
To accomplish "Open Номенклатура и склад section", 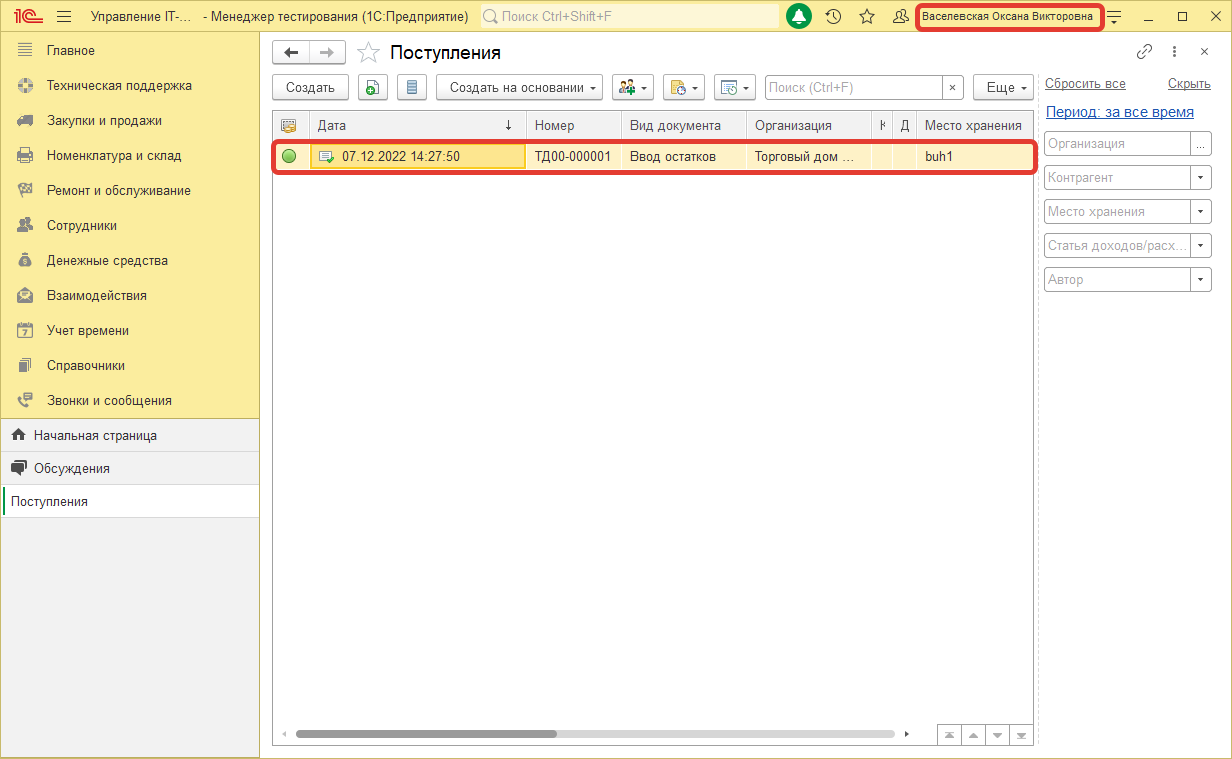I will 114,156.
